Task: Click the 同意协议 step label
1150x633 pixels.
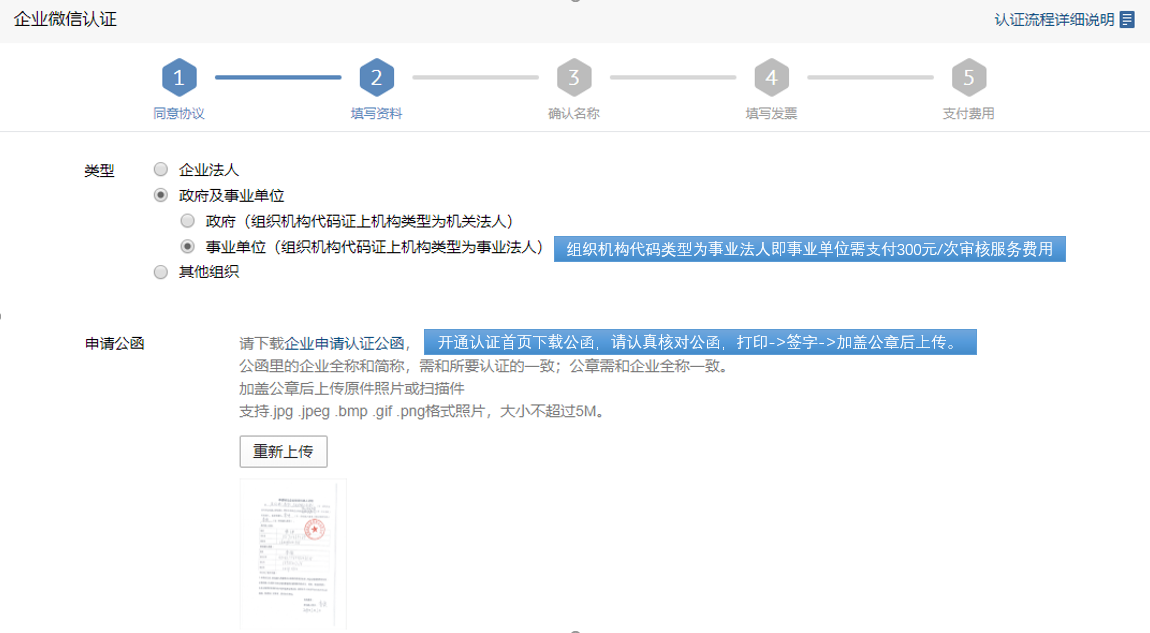Action: (179, 114)
